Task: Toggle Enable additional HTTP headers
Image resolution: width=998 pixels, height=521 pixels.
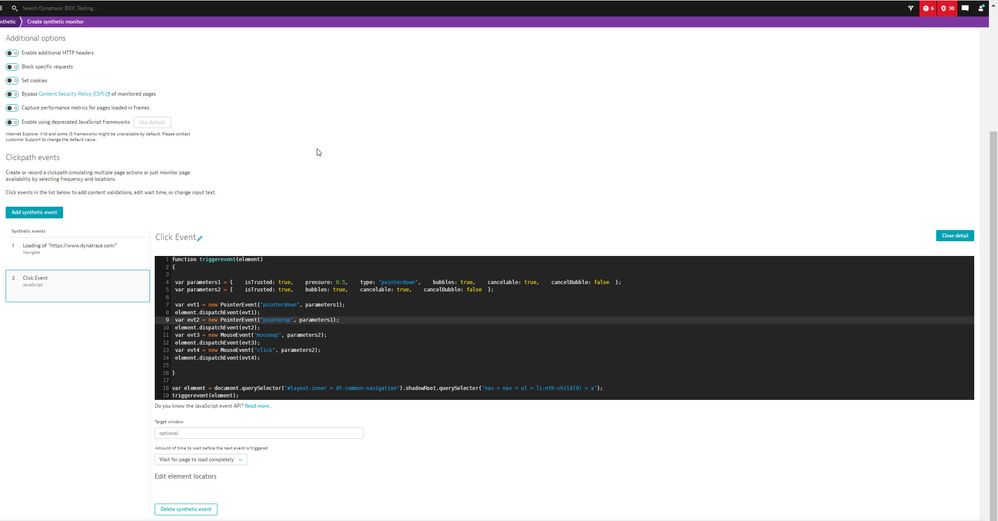Action: point(12,53)
